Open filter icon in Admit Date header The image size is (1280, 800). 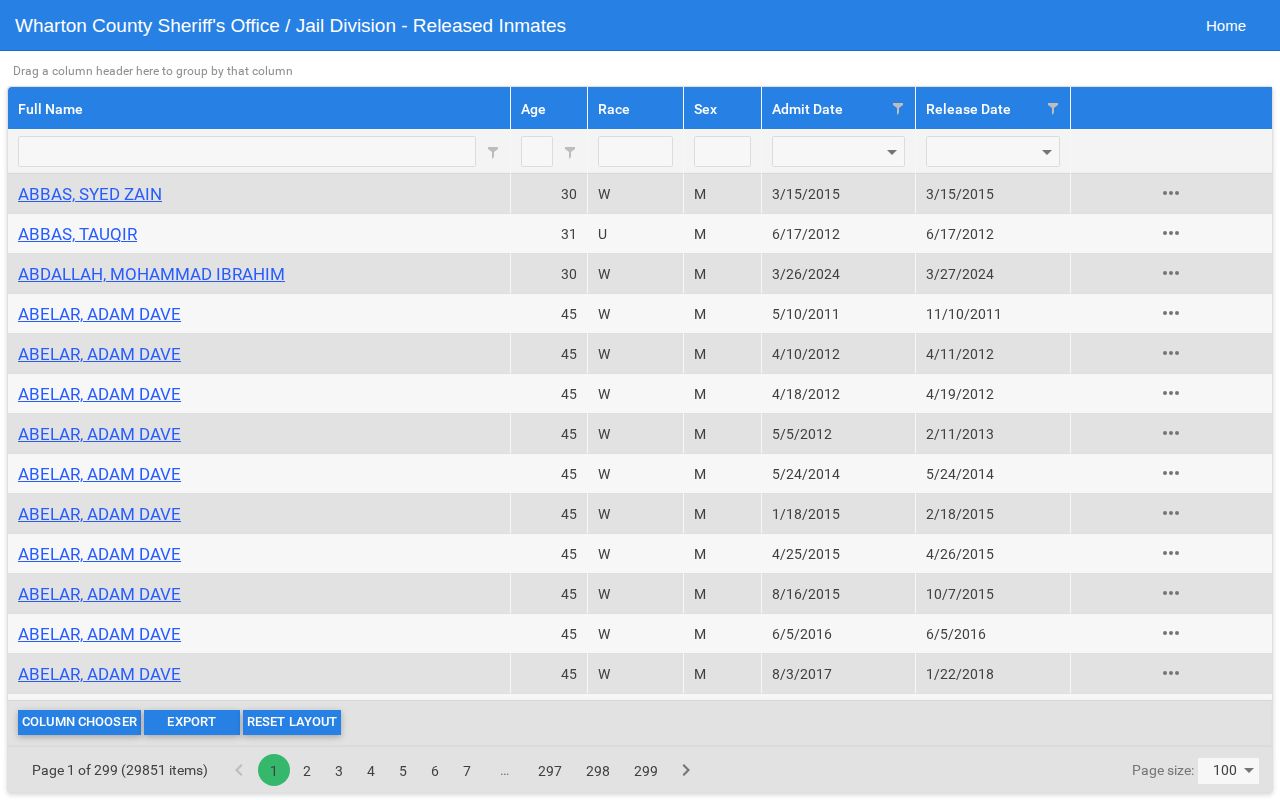point(897,108)
